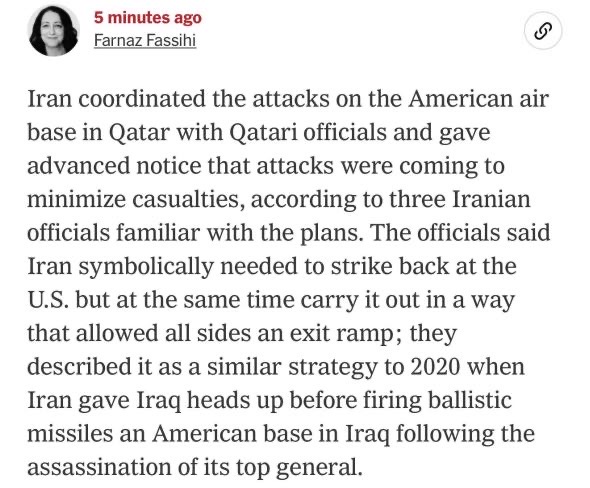Copy the post link via chain icon
590x488 pixels.
click(x=543, y=31)
